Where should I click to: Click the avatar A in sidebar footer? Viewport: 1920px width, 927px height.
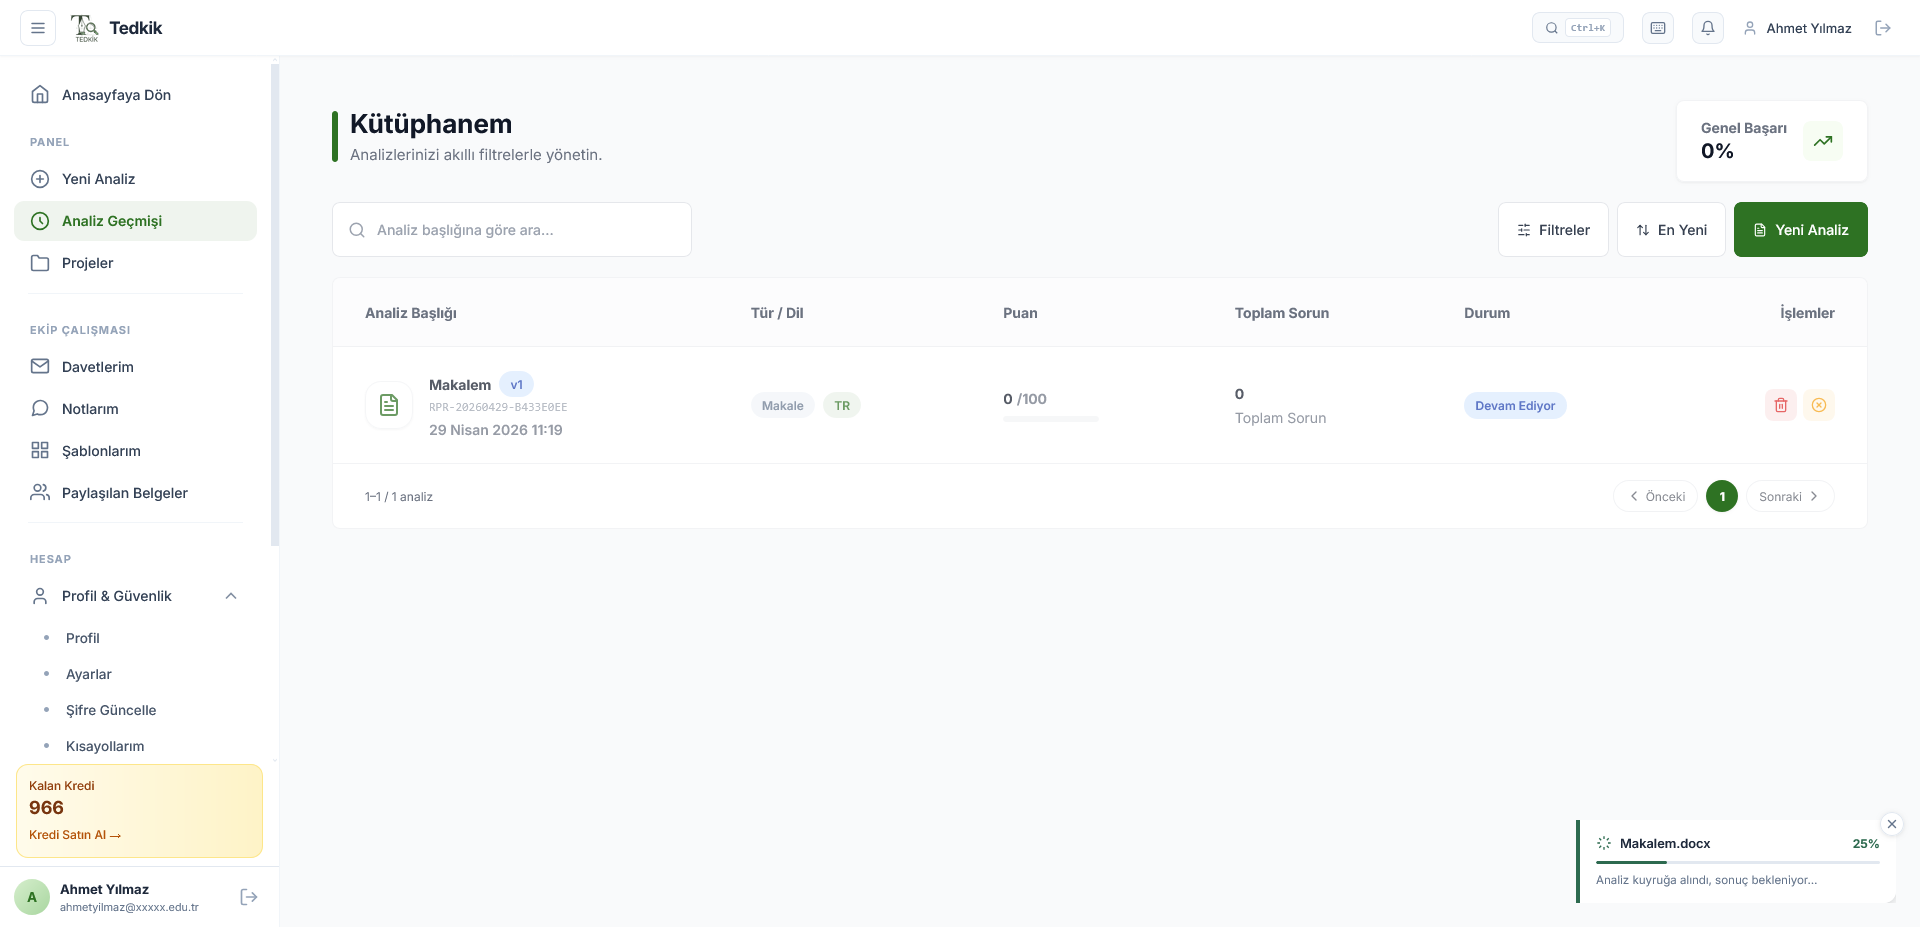coord(32,897)
